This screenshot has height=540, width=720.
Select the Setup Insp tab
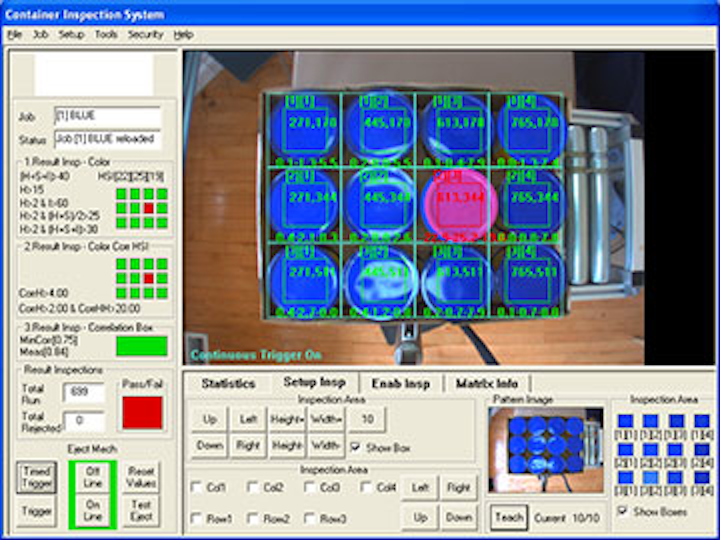click(x=314, y=382)
